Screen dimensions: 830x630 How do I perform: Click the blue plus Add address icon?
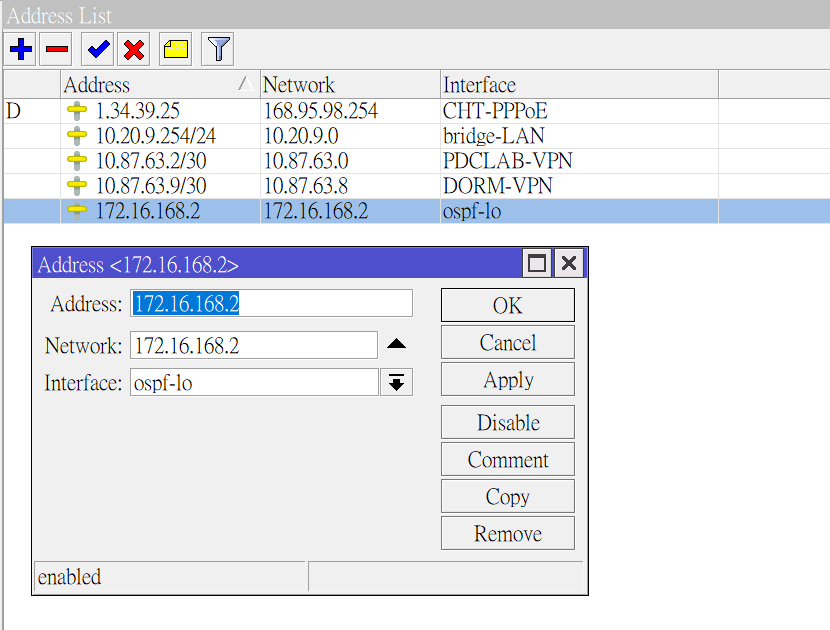click(x=20, y=48)
